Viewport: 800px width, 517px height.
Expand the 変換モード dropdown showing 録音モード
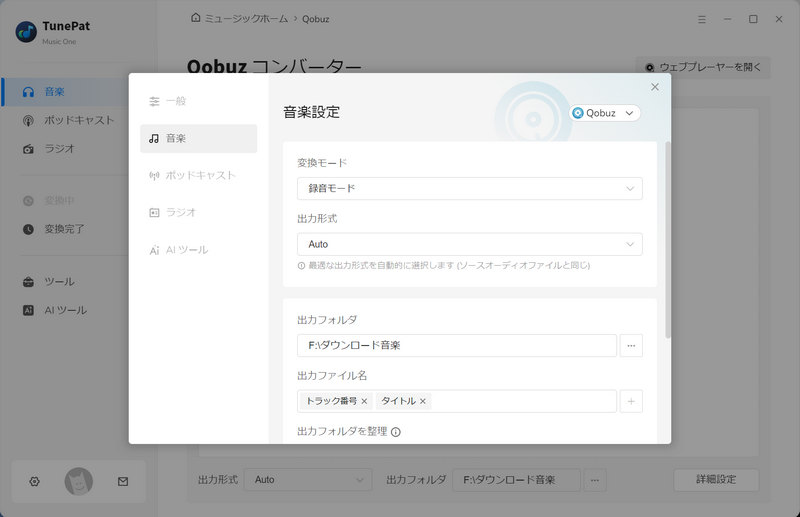pyautogui.click(x=469, y=188)
